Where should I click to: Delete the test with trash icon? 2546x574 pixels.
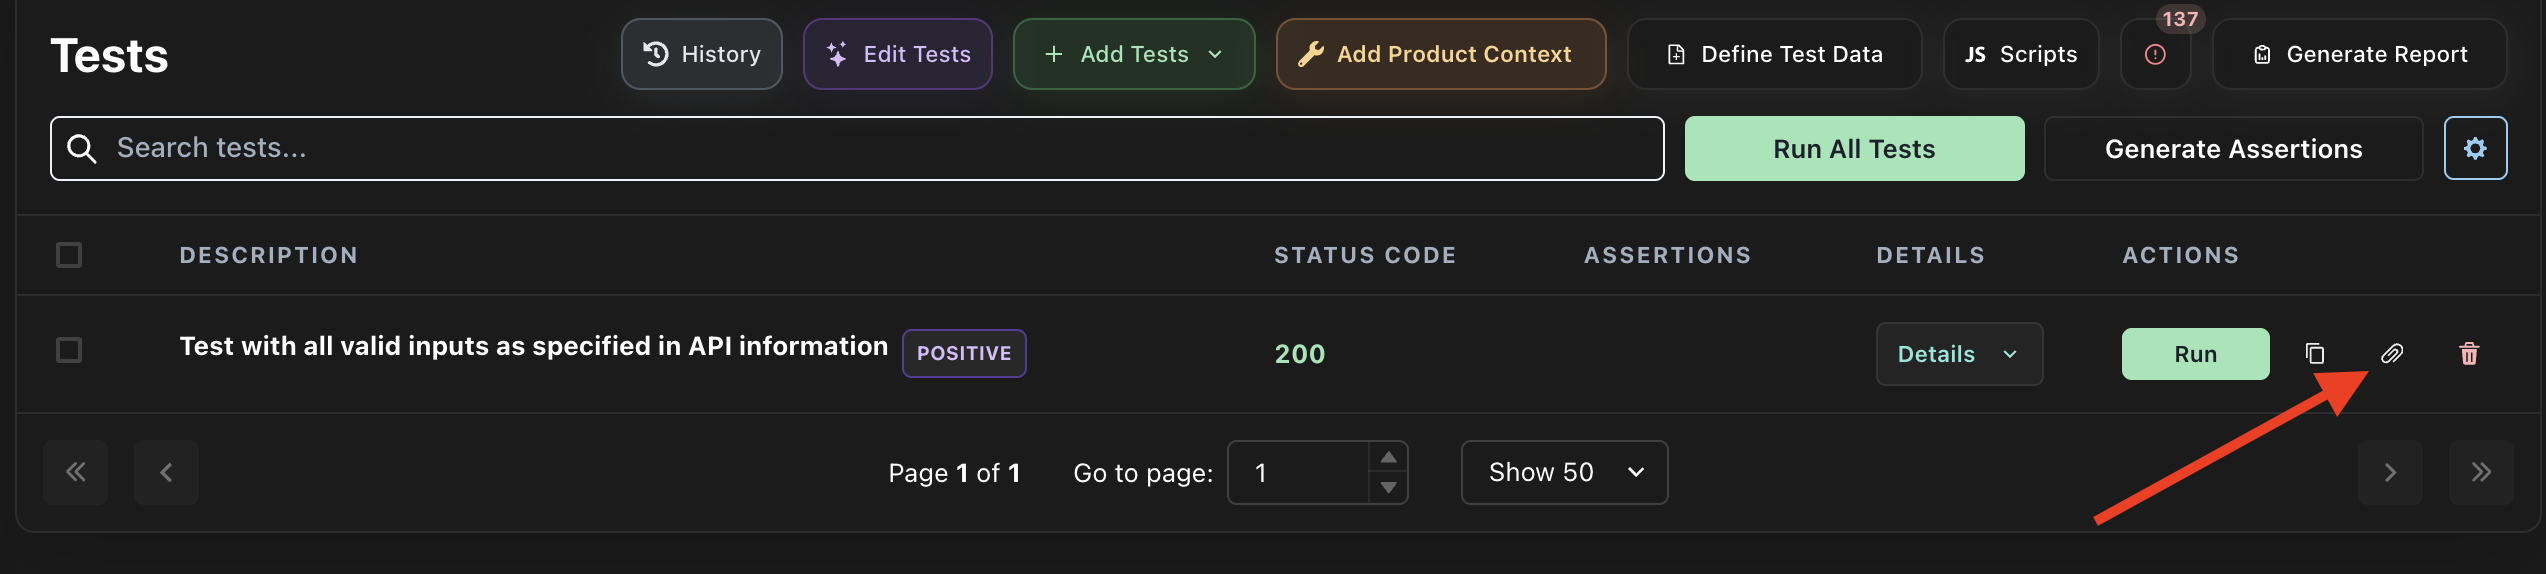coord(2469,353)
